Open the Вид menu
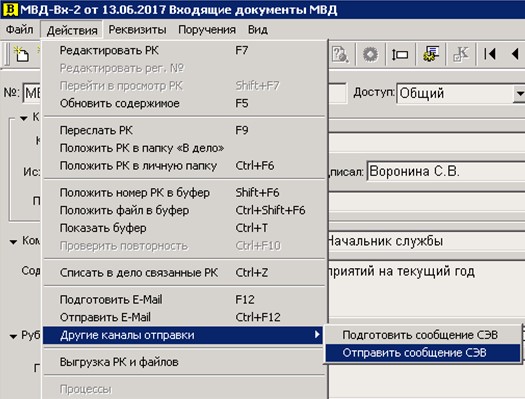Viewport: 525px width, 399px height. click(258, 30)
